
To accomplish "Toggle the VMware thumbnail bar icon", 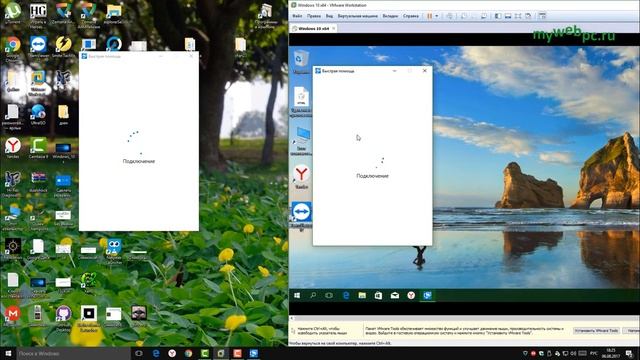I will pyautogui.click(x=508, y=16).
